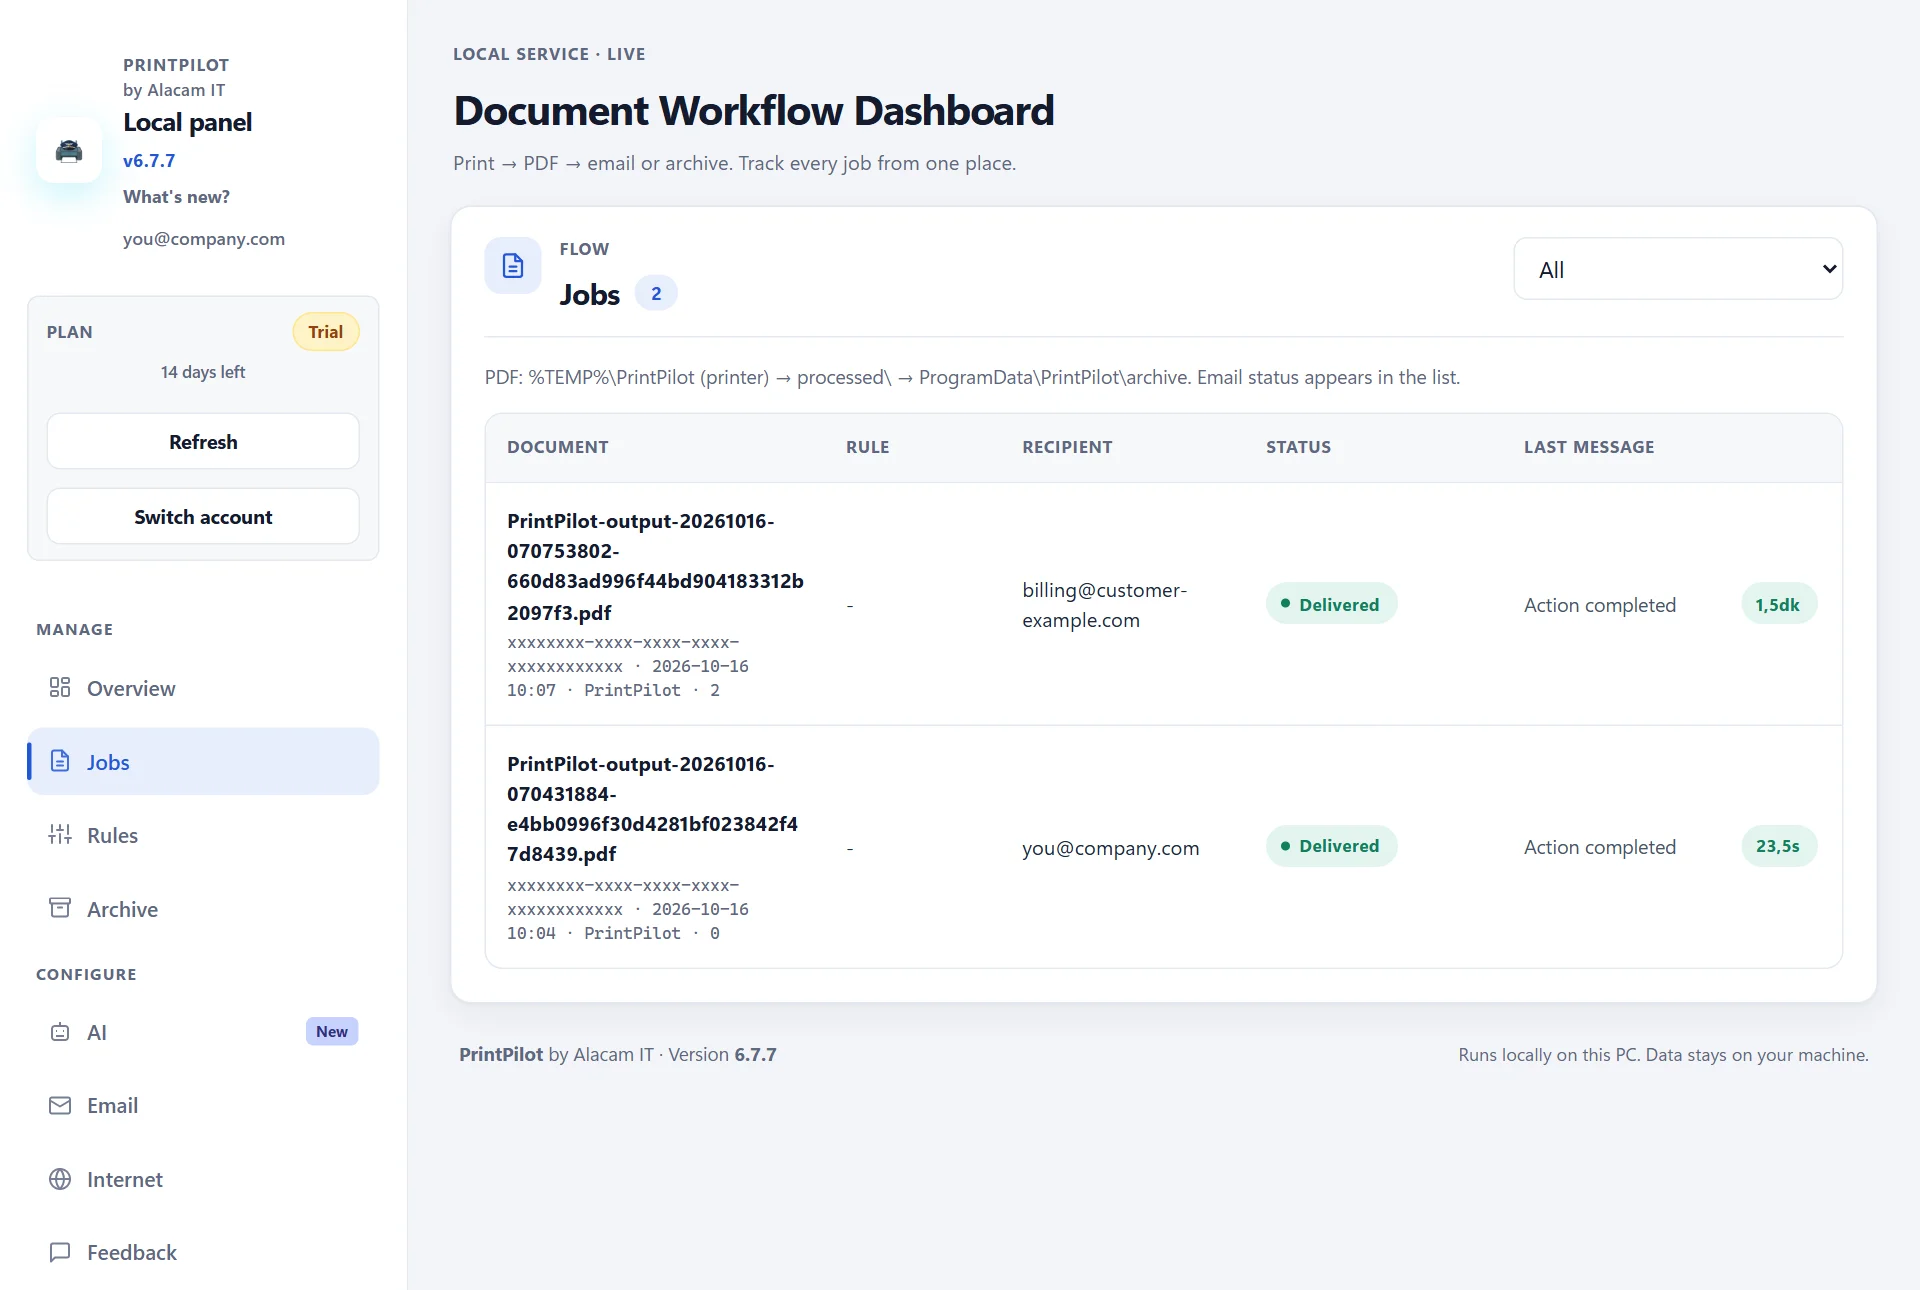1920x1290 pixels.
Task: Click Action completed message for billing job
Action: tap(1600, 605)
